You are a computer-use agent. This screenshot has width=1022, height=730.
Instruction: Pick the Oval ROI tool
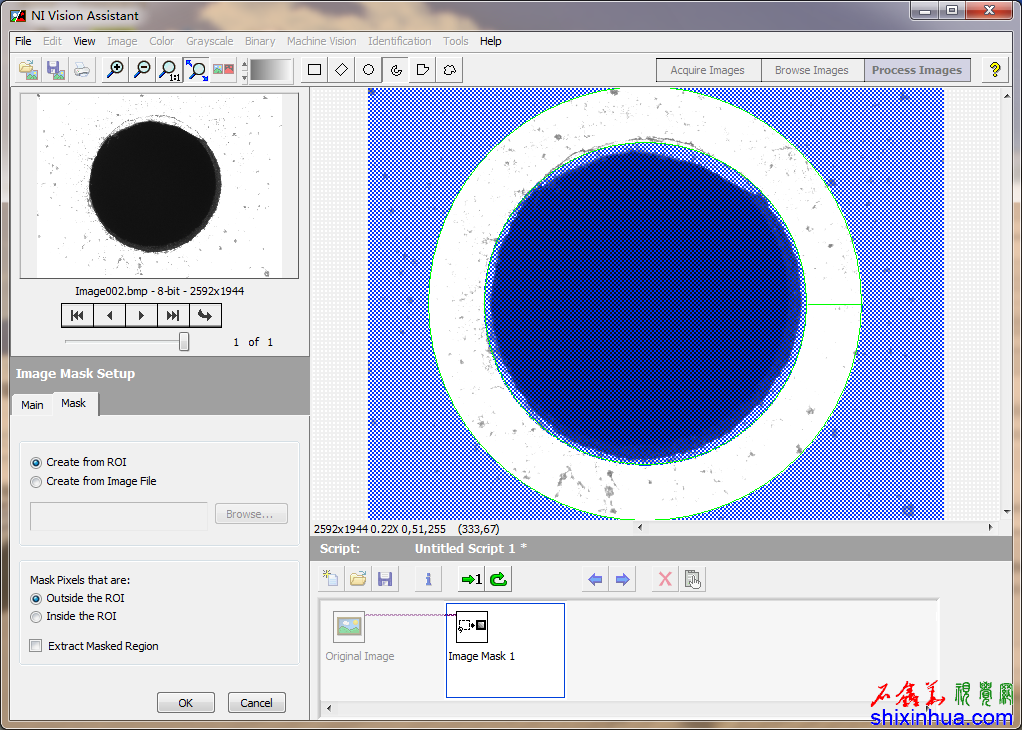[x=369, y=70]
